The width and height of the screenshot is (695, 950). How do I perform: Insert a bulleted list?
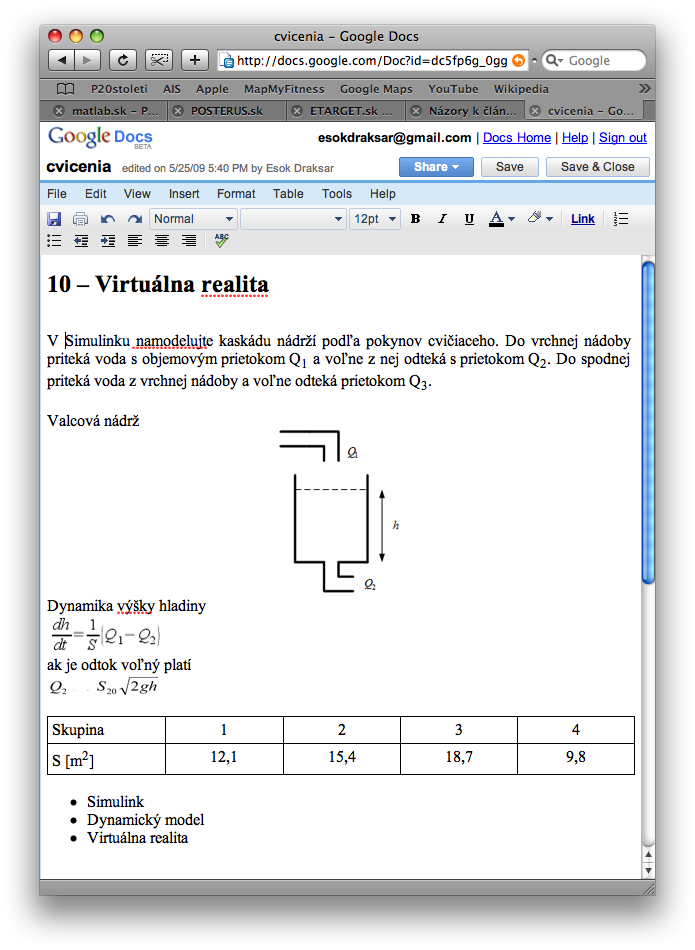(x=54, y=241)
